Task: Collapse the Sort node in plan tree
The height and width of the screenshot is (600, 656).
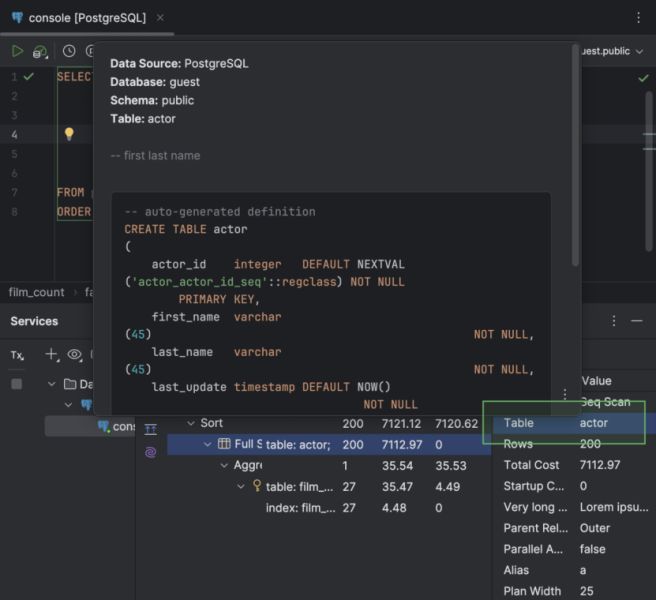Action: [x=191, y=423]
